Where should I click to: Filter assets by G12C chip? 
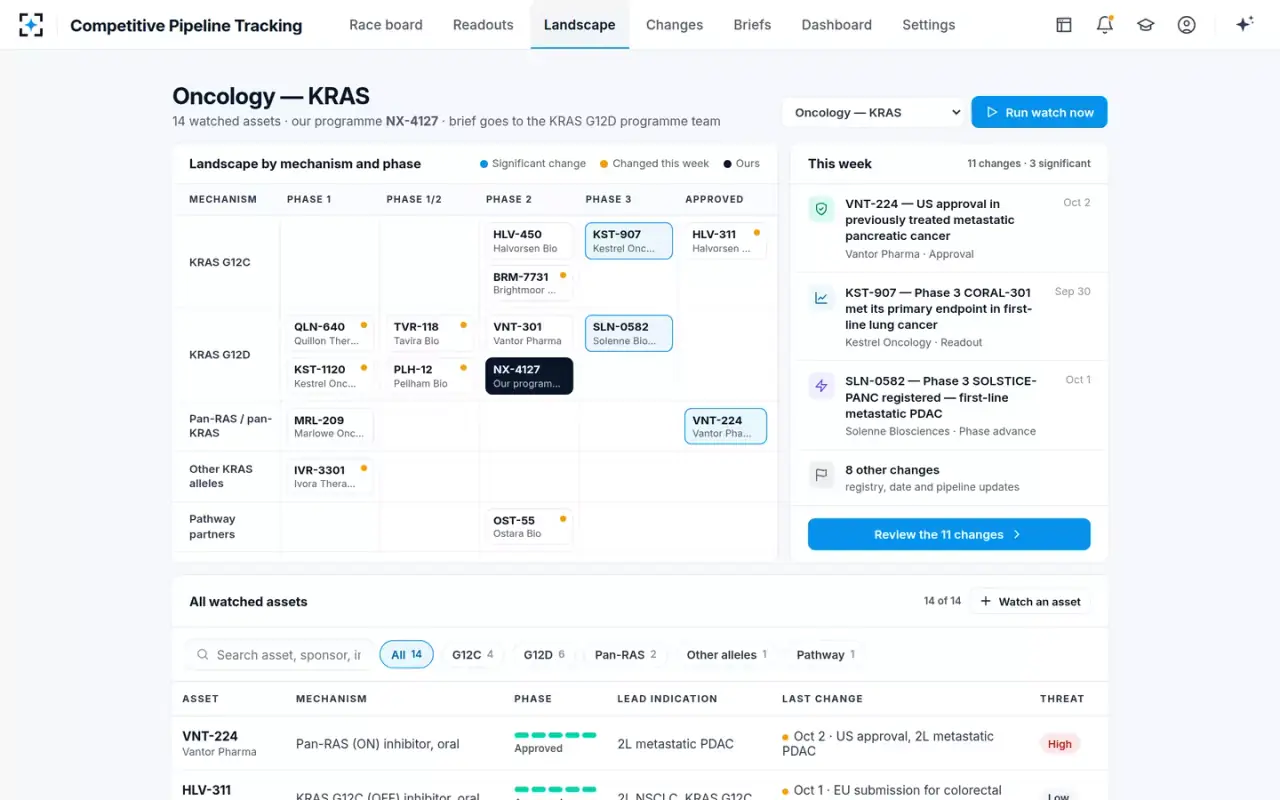pos(473,655)
